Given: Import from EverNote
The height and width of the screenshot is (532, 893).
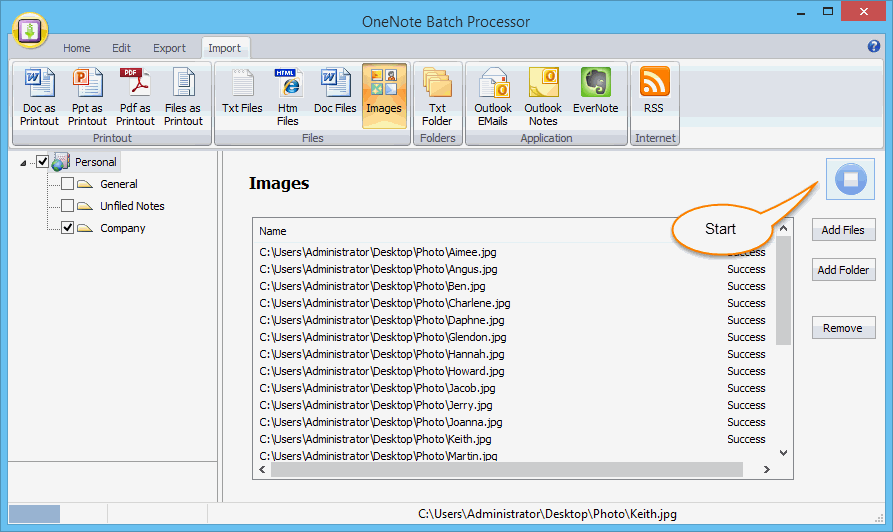Looking at the screenshot, I should (595, 91).
